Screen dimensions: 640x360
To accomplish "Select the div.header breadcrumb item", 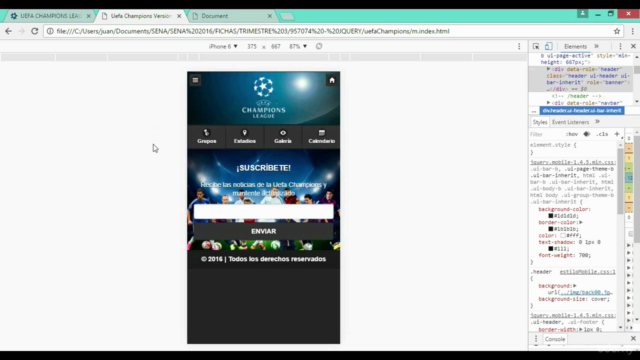I will (582, 111).
